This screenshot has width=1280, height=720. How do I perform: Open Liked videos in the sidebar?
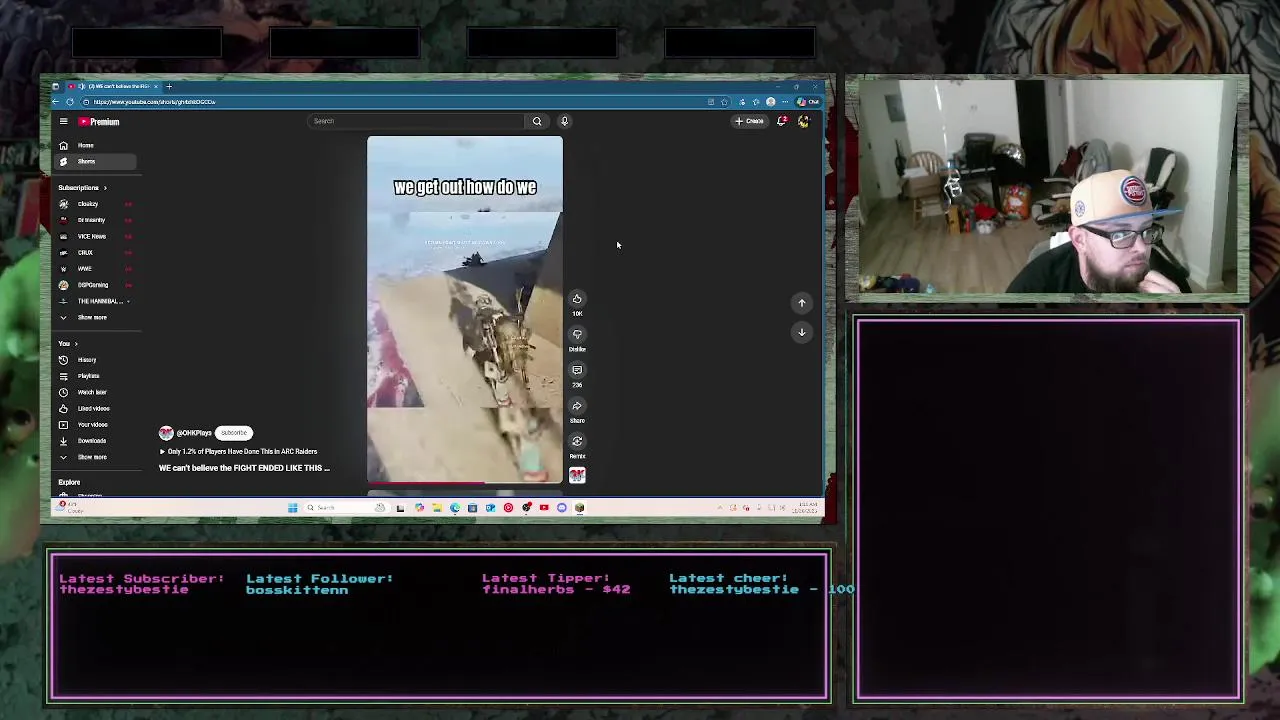[95, 409]
